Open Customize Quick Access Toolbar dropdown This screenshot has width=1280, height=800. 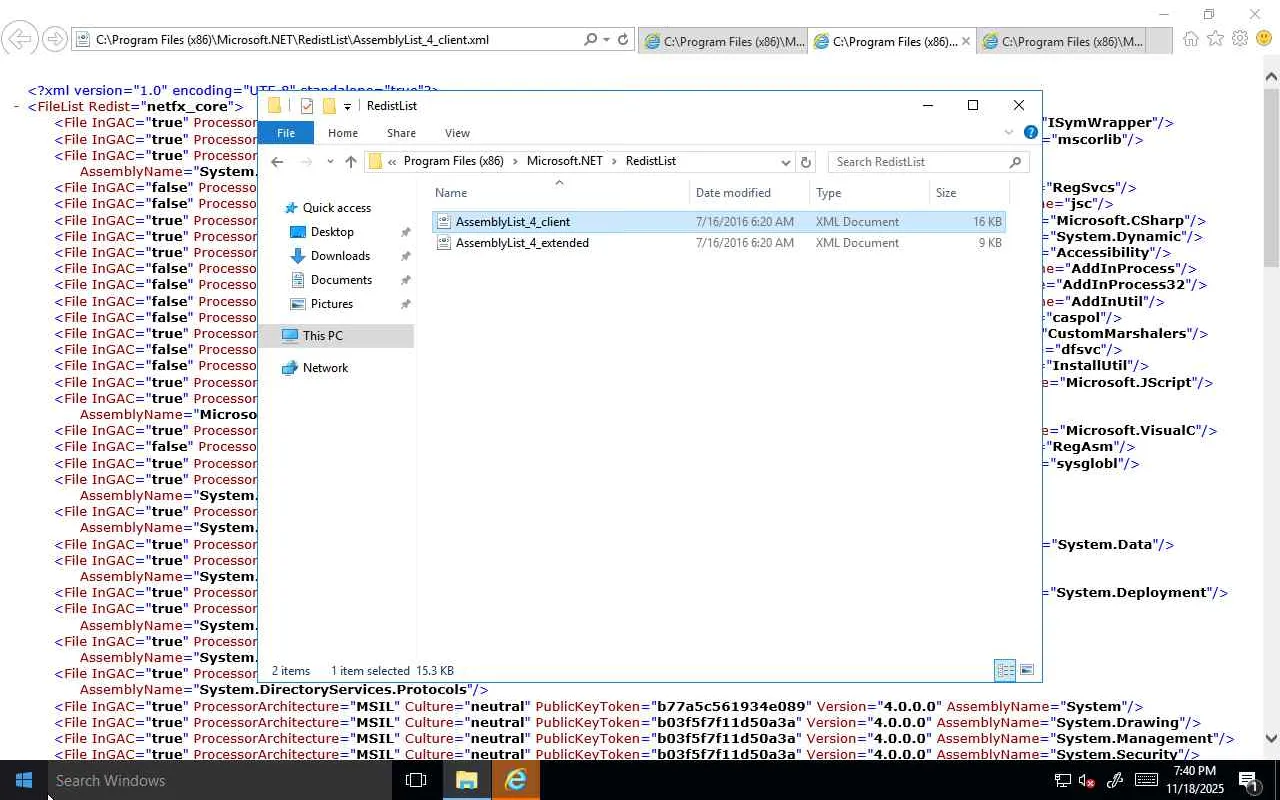[347, 106]
